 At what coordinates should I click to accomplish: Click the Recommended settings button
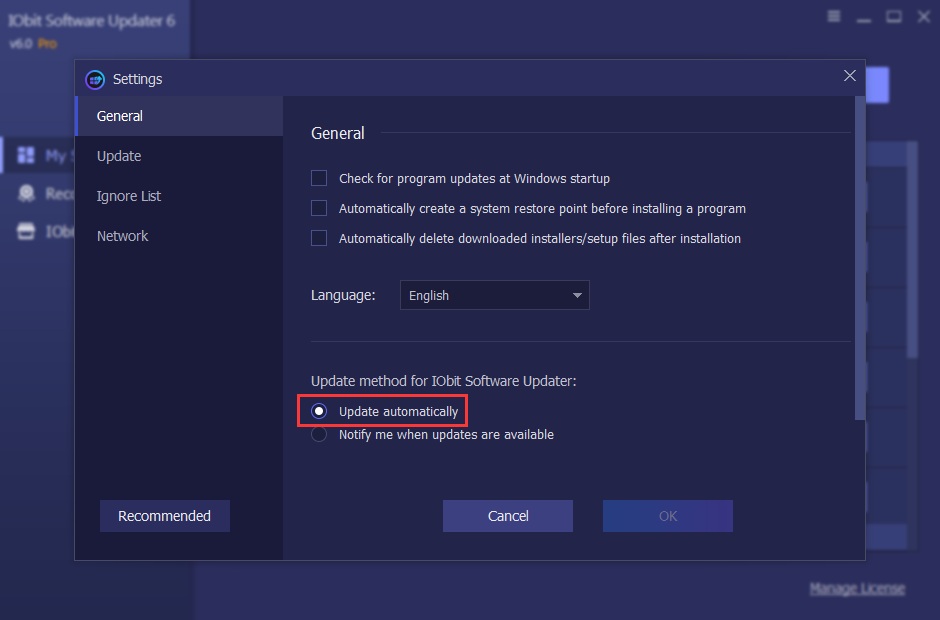(164, 515)
